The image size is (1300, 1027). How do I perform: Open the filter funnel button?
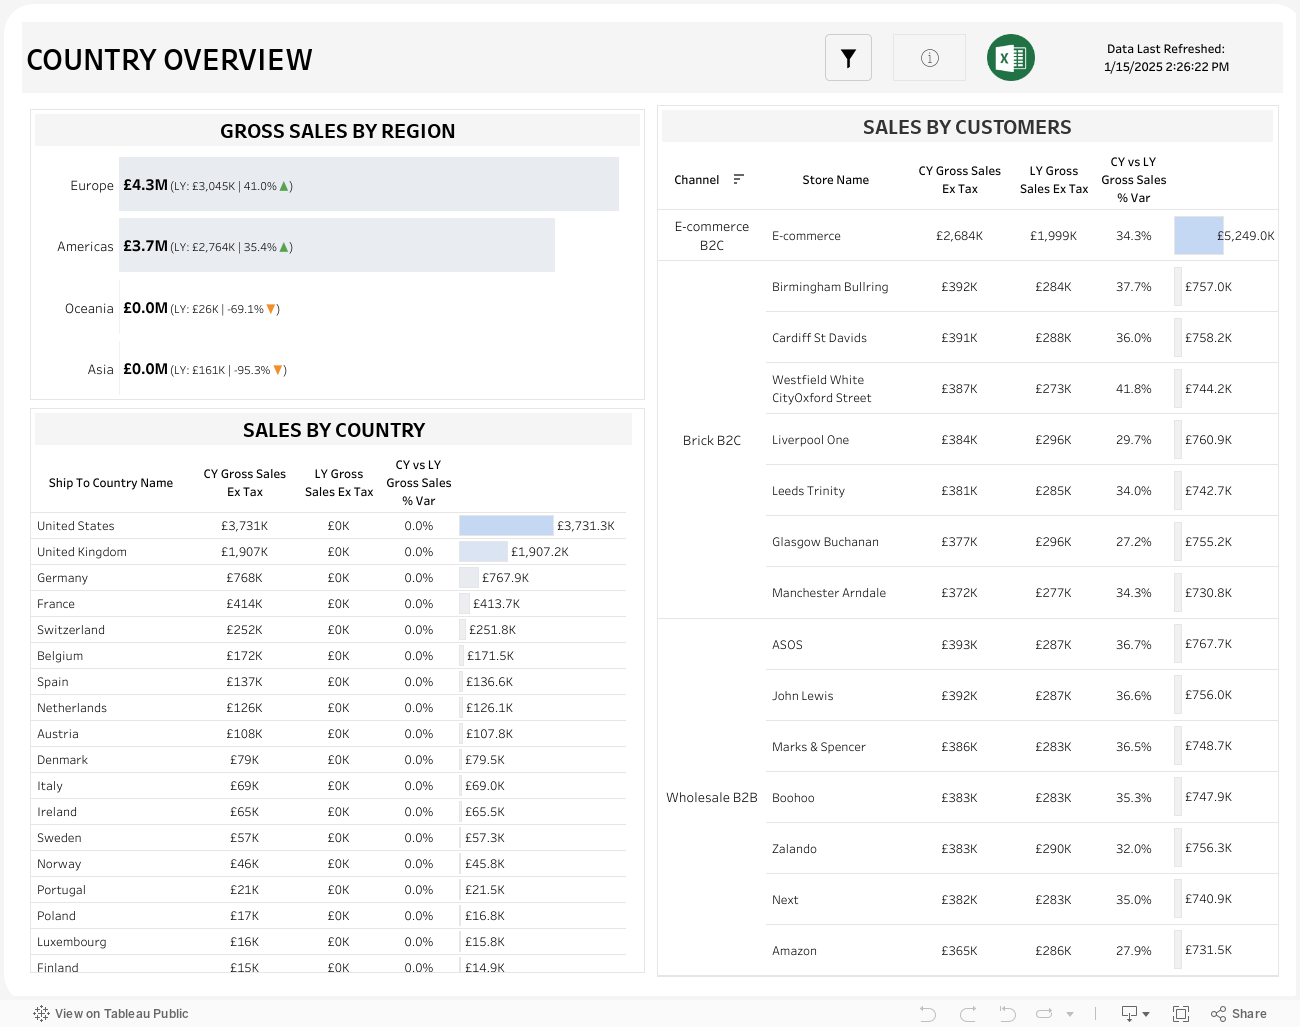point(848,58)
